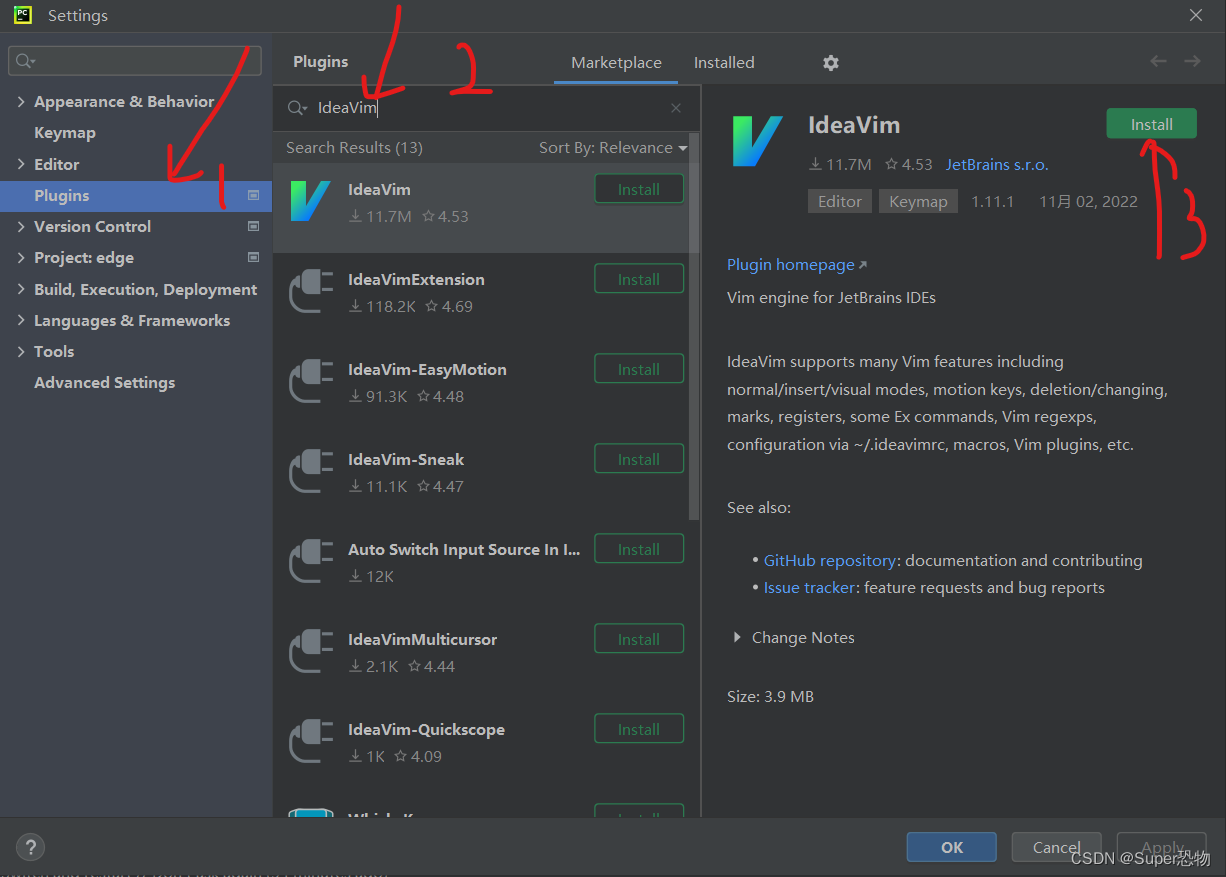Expand the Change Notes section
This screenshot has height=877, width=1226.
click(x=737, y=638)
